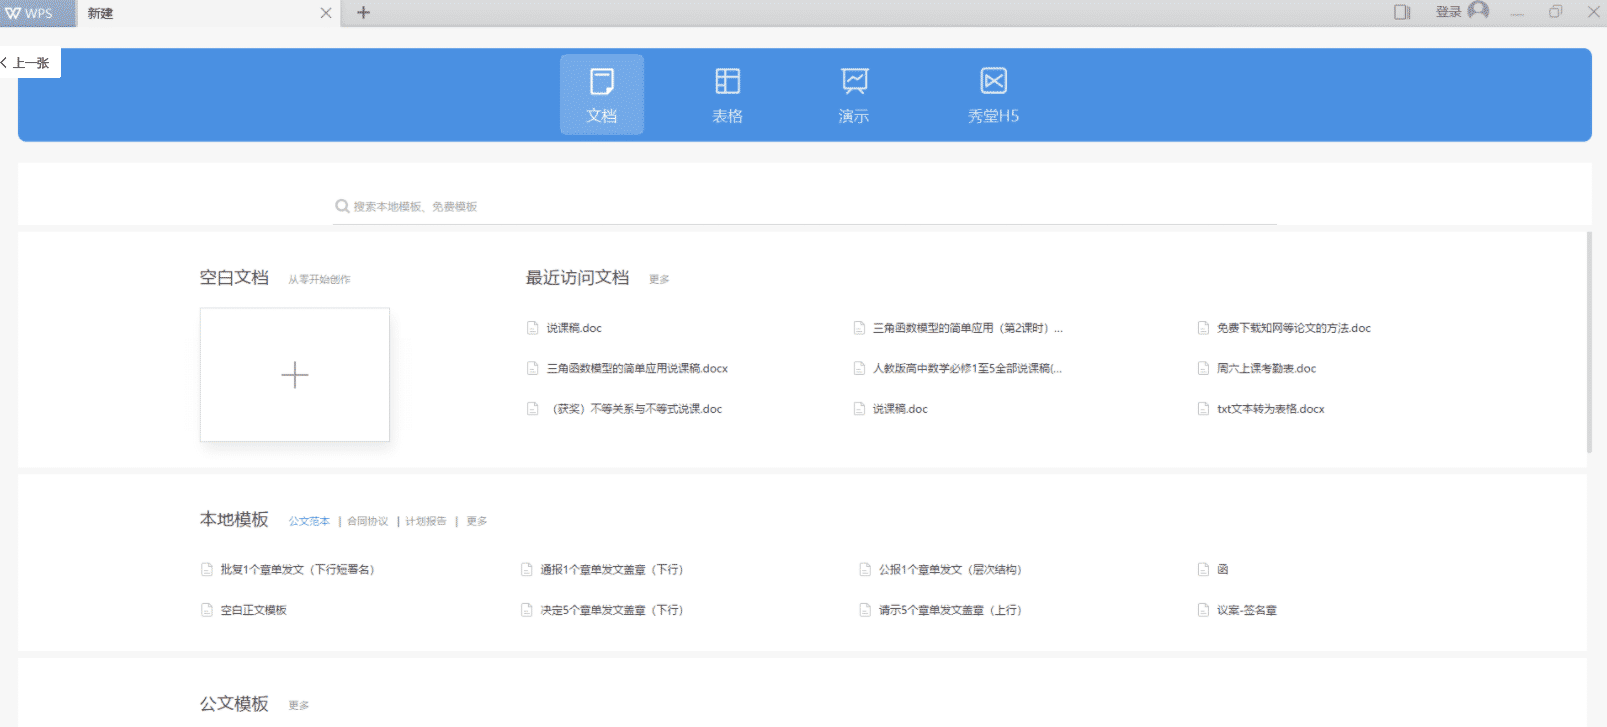Open template 批复1个章单发文 (下行短署名)
This screenshot has width=1607, height=727.
[x=297, y=569]
